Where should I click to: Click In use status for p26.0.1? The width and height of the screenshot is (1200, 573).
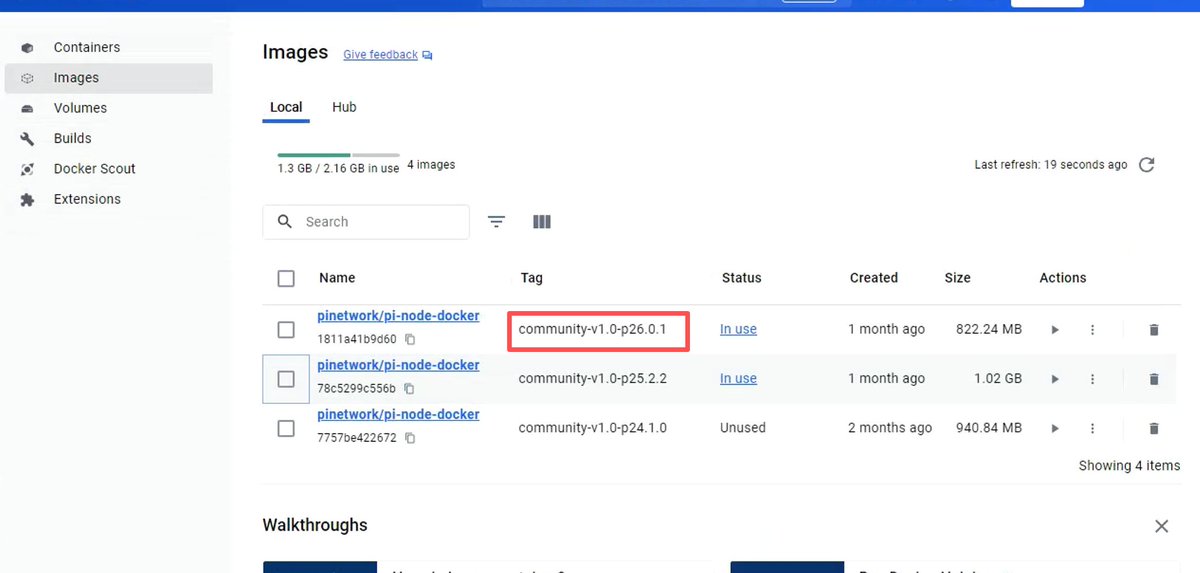tap(738, 329)
